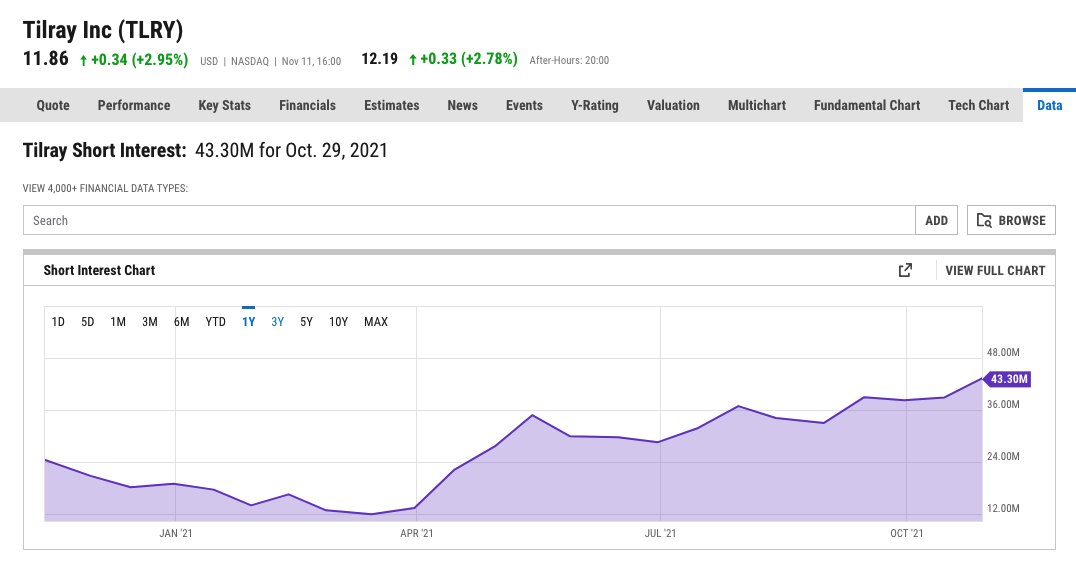Viewport: 1076px width, 565px height.
Task: Click VIEW FULL CHART link
Action: 995,270
